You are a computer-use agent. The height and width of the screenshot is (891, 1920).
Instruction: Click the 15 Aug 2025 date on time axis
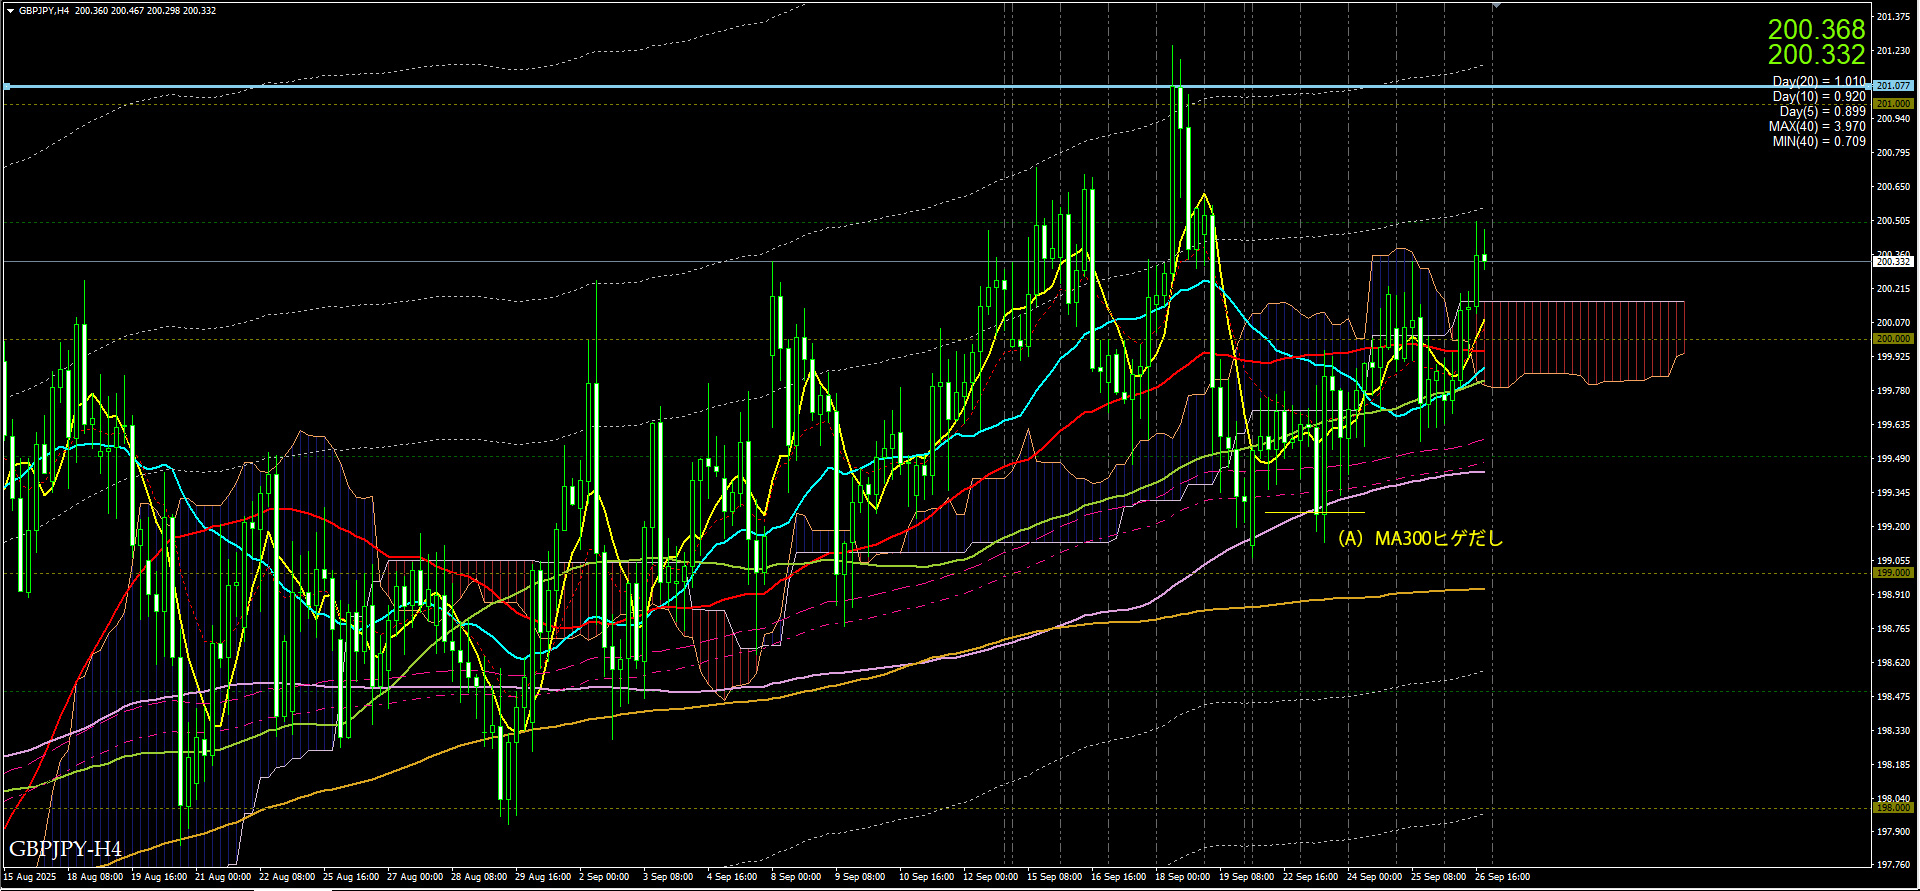coord(29,877)
